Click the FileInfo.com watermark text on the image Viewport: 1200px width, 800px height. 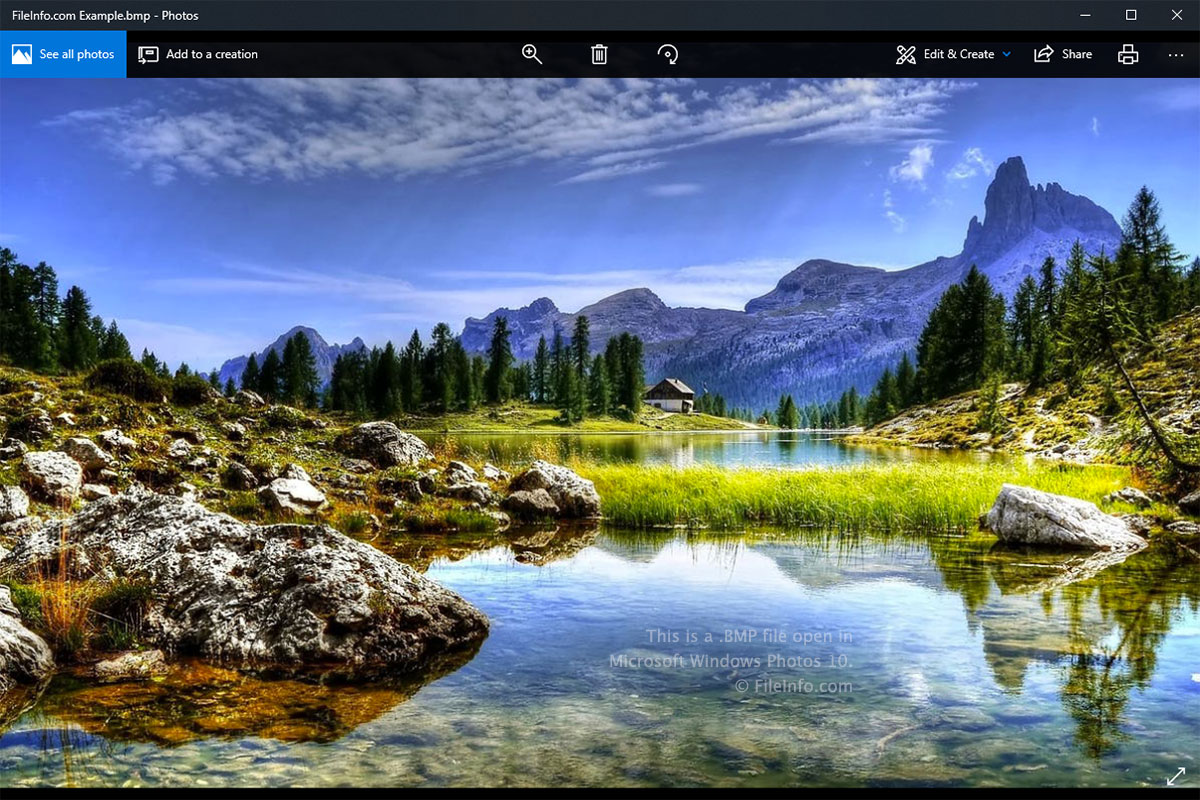tap(794, 686)
